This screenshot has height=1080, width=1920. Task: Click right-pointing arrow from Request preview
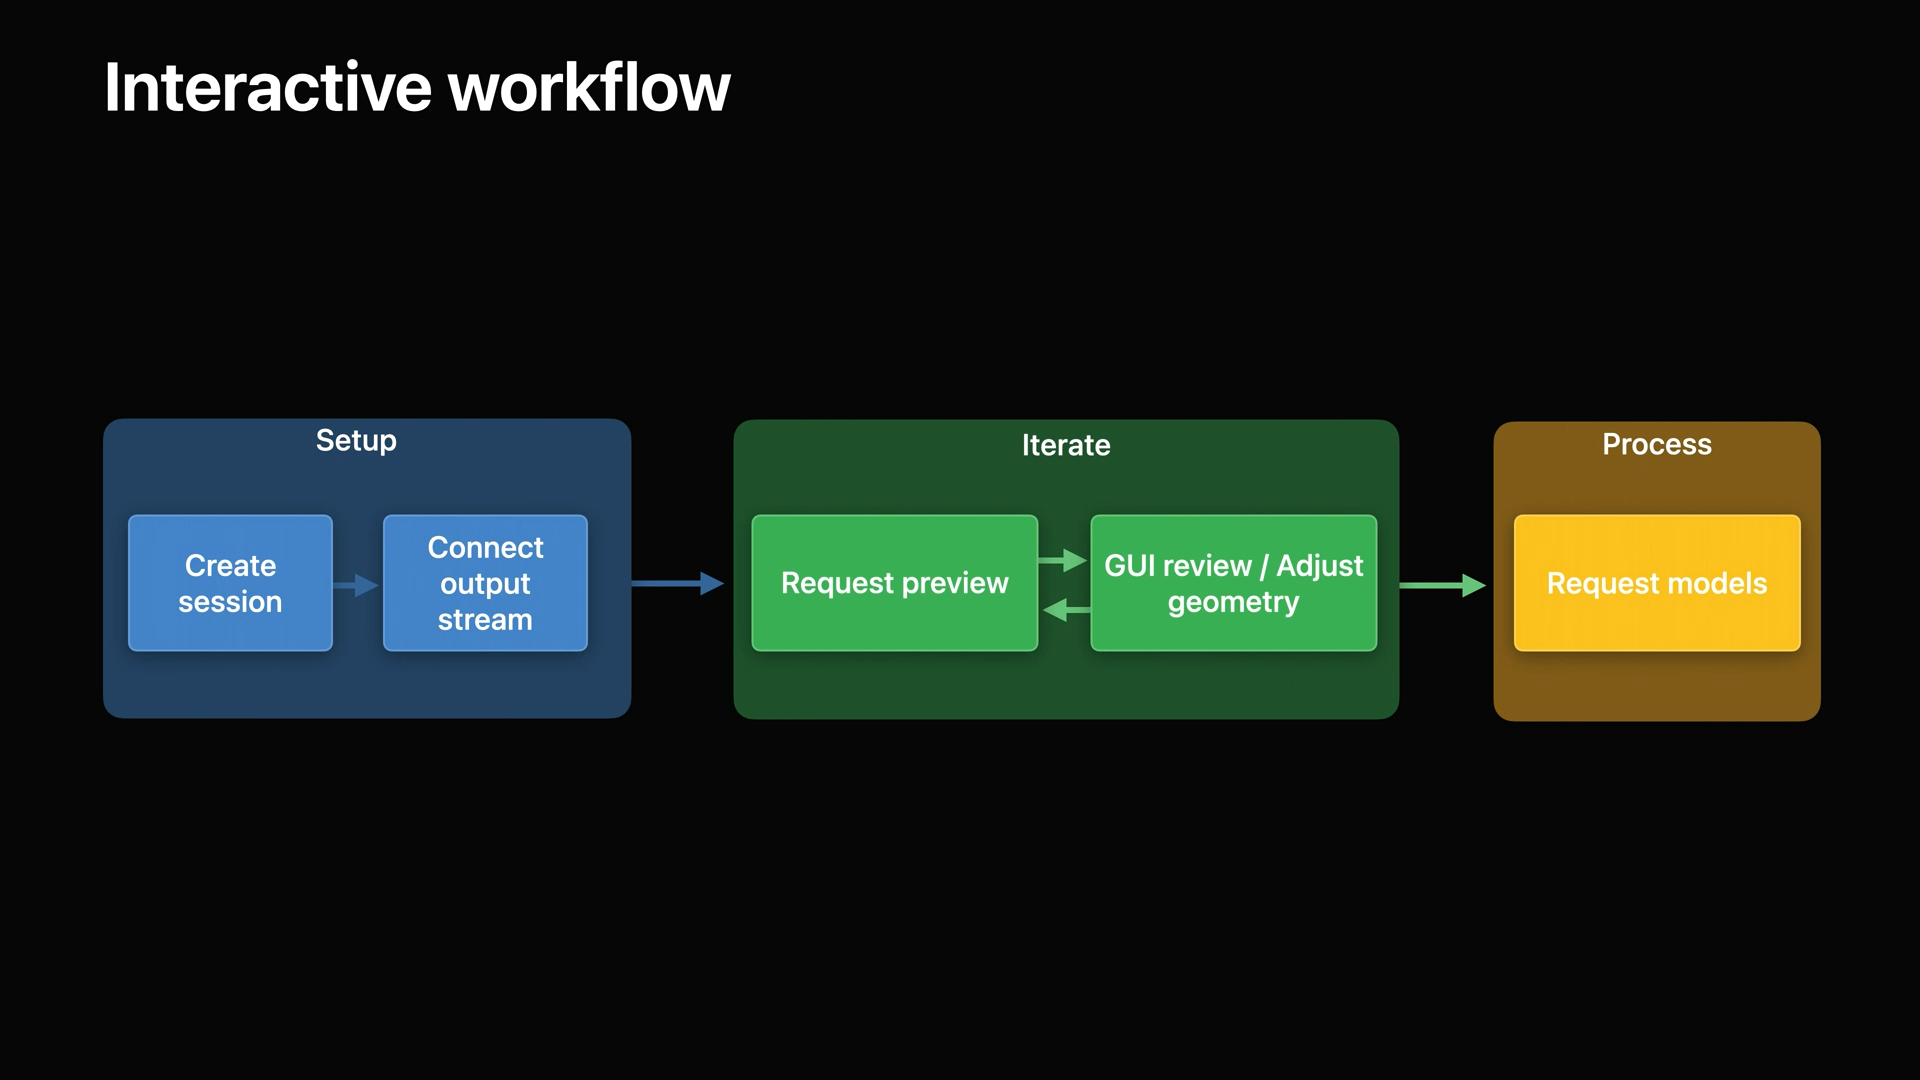tap(1063, 560)
